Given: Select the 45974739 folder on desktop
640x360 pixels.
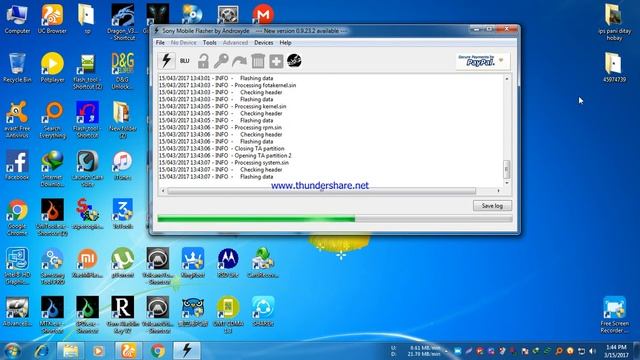Looking at the screenshot, I should click(x=614, y=68).
